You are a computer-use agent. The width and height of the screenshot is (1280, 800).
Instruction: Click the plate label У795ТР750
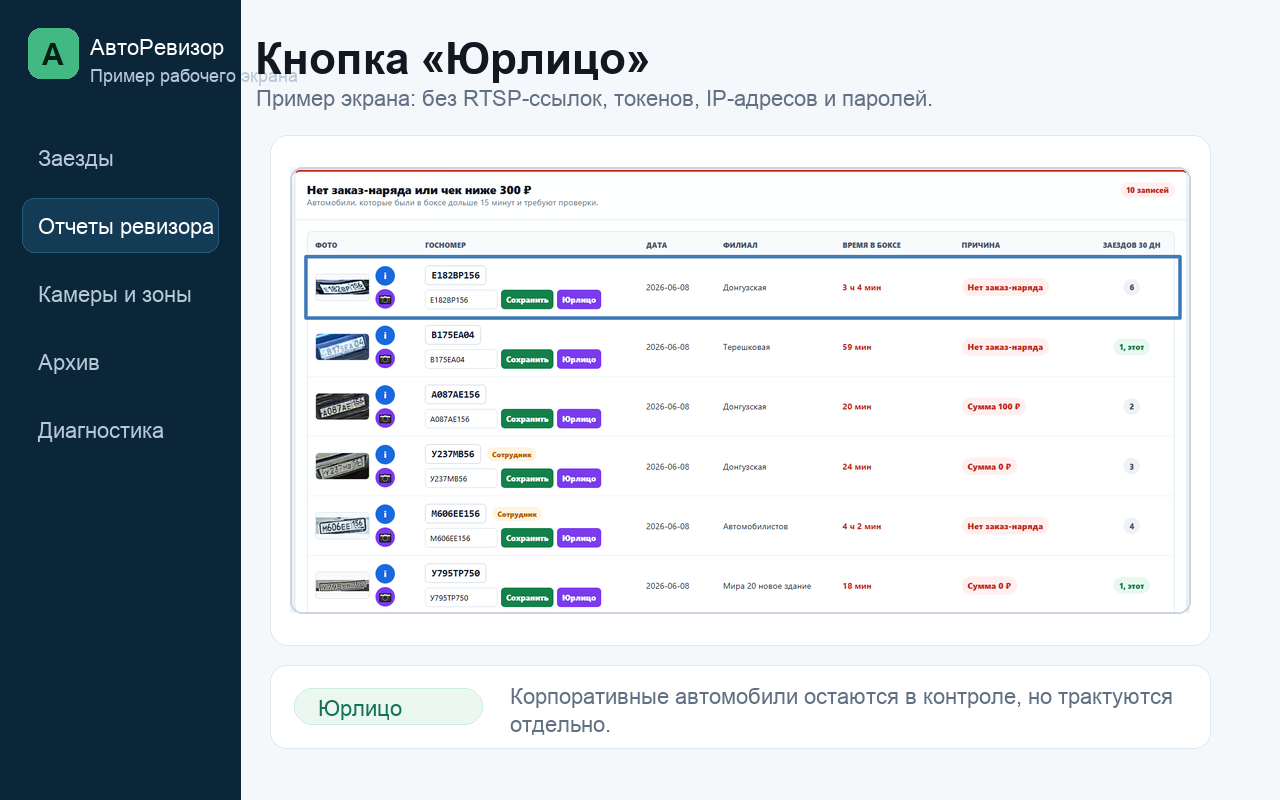pos(456,574)
